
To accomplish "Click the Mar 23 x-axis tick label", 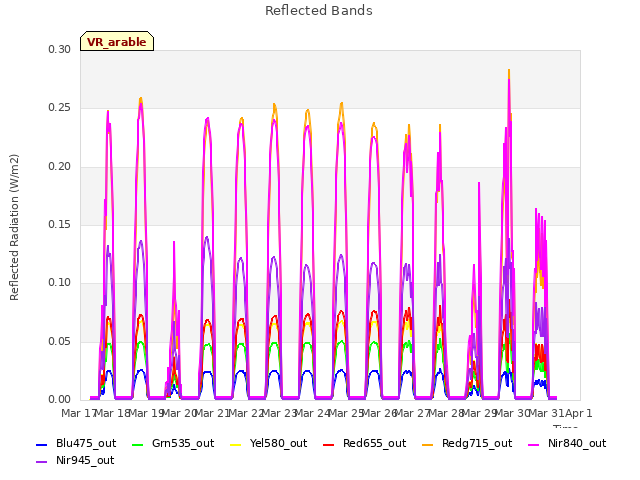I will (x=279, y=414).
